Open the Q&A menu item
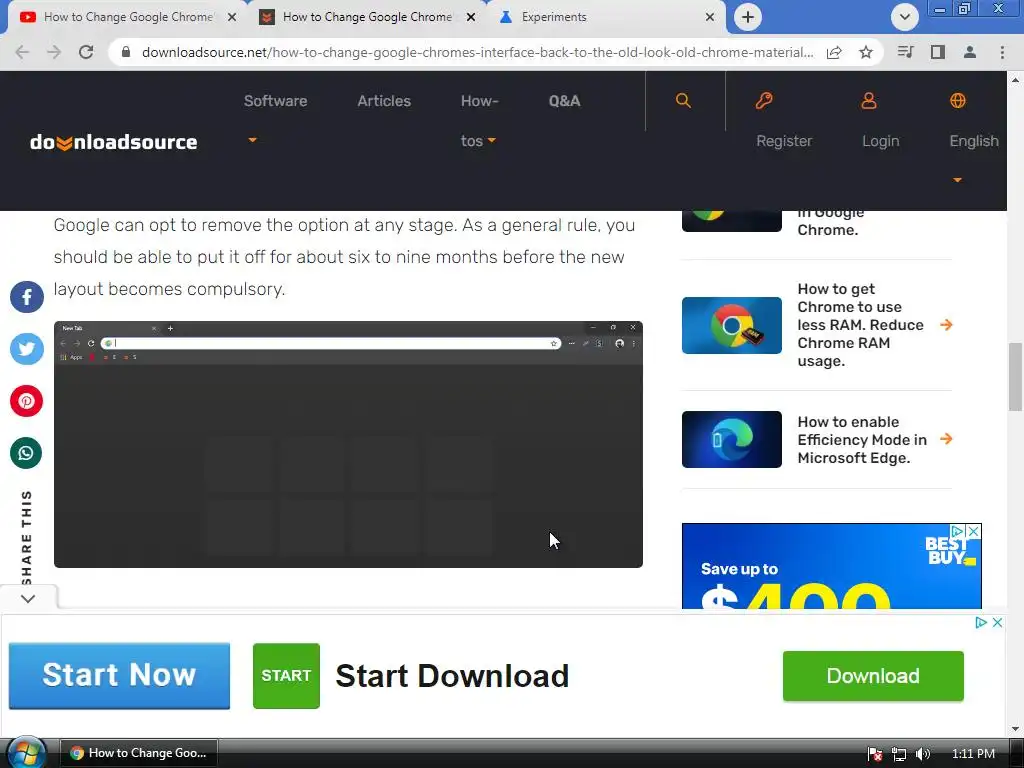Screen dimensions: 1024x768 pyautogui.click(x=564, y=101)
